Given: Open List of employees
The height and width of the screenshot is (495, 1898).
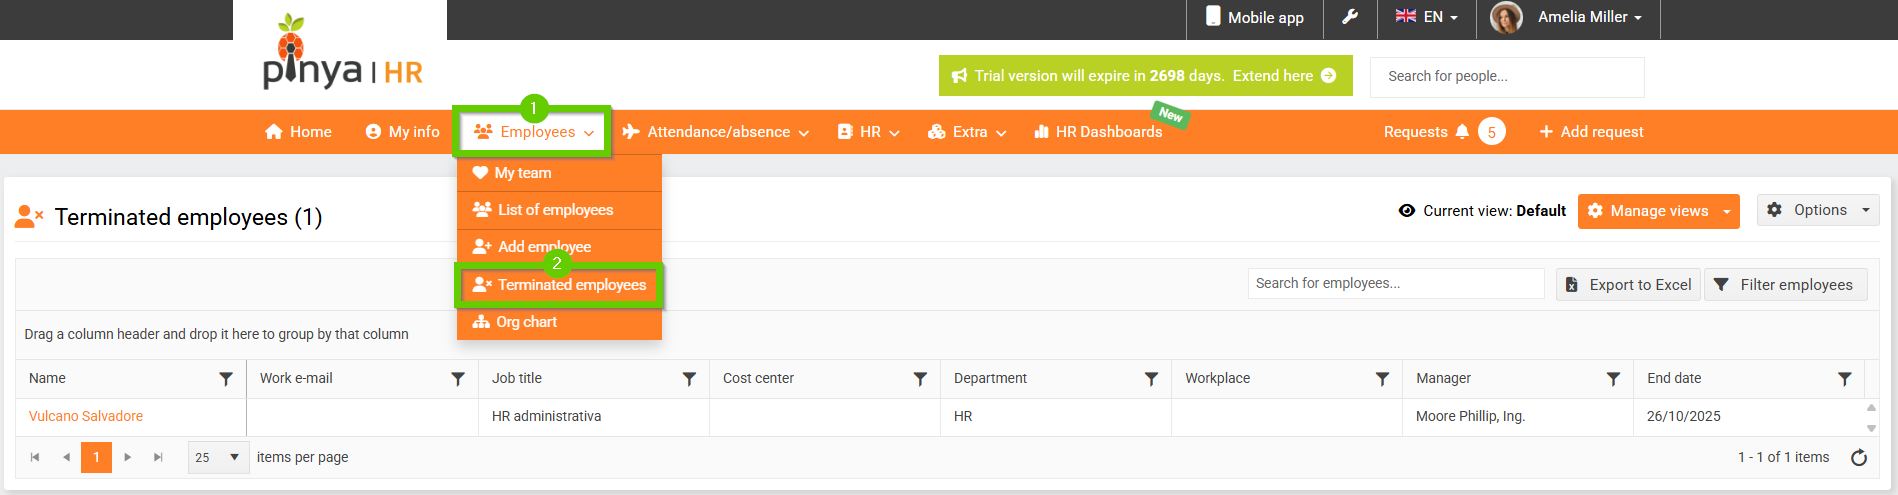Looking at the screenshot, I should pos(559,210).
